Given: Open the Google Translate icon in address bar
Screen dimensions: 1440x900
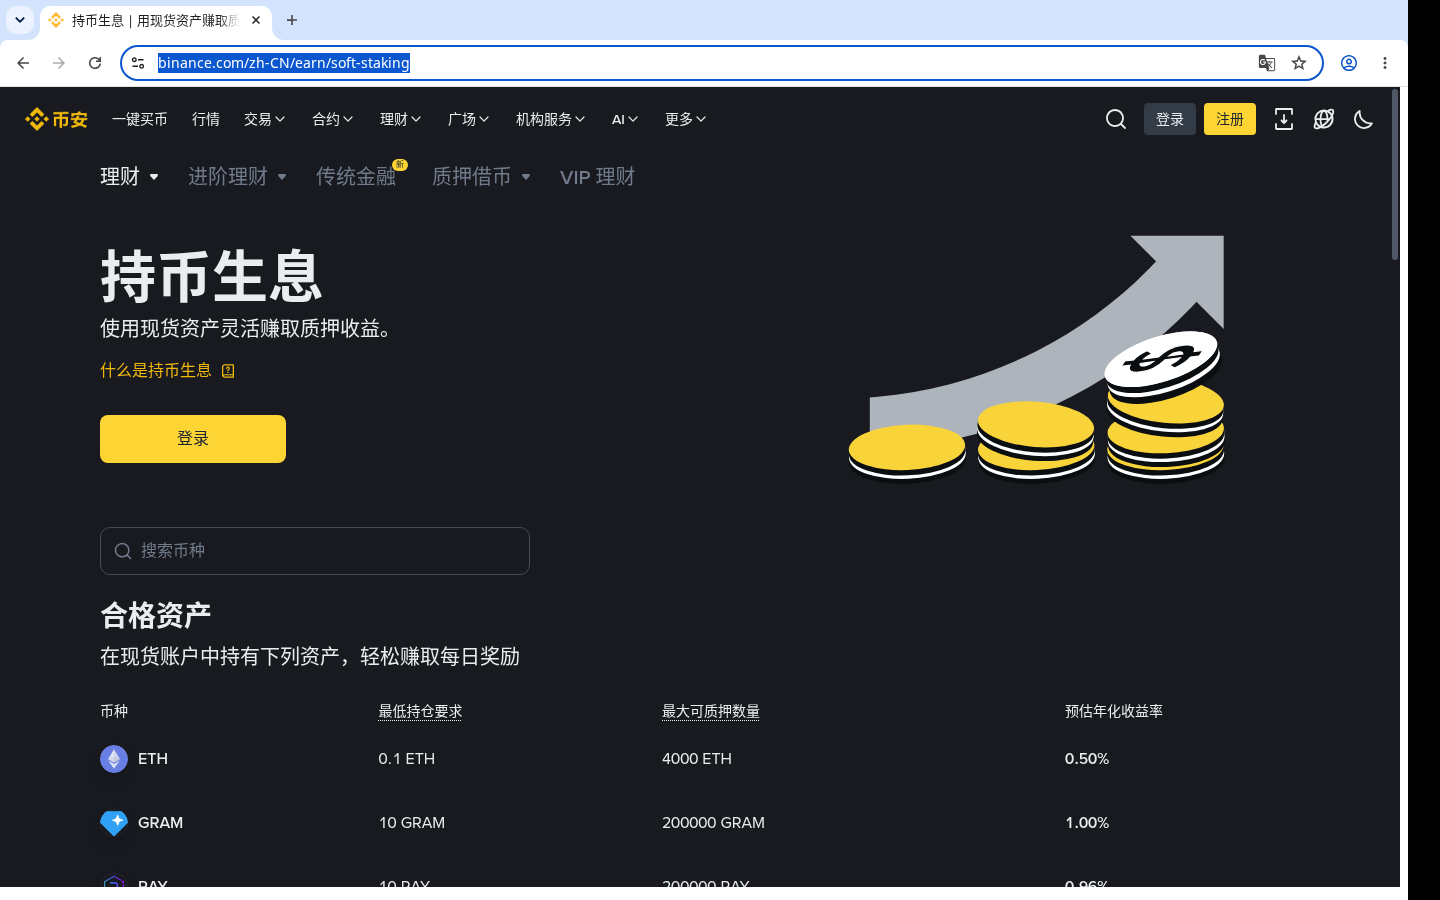Looking at the screenshot, I should [1267, 63].
